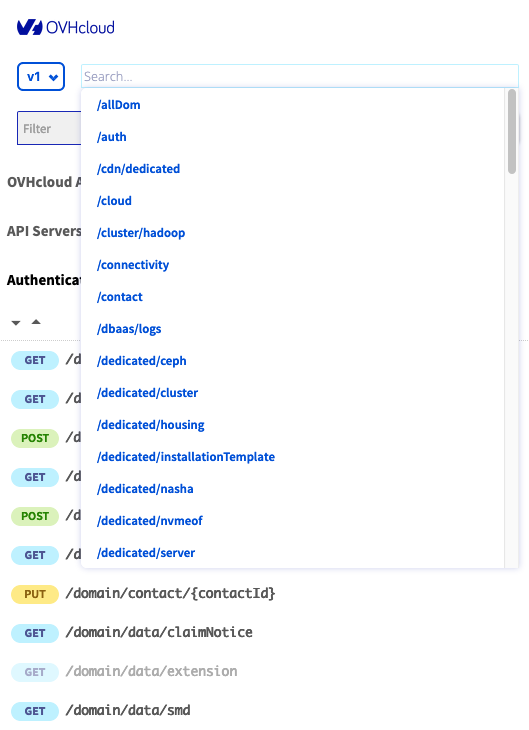Screen dimensions: 529x730
Task: Click the OVHcloud logo
Action: [x=66, y=27]
